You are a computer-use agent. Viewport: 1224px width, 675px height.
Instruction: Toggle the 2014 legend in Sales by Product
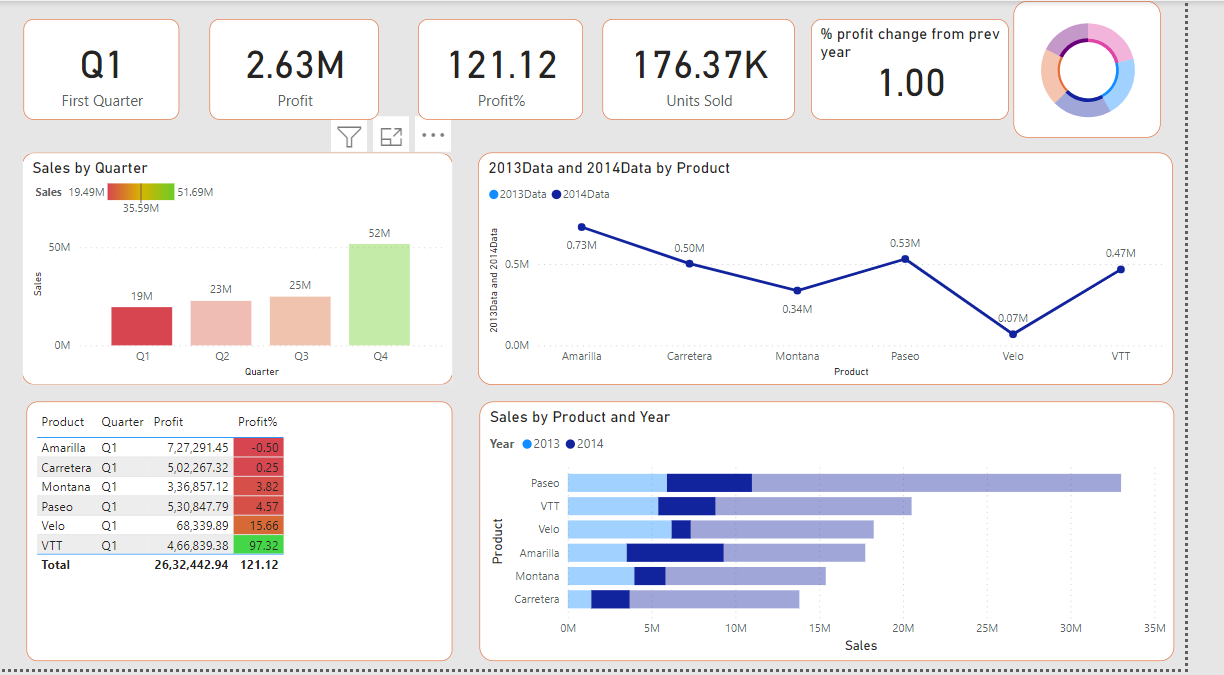tap(585, 444)
